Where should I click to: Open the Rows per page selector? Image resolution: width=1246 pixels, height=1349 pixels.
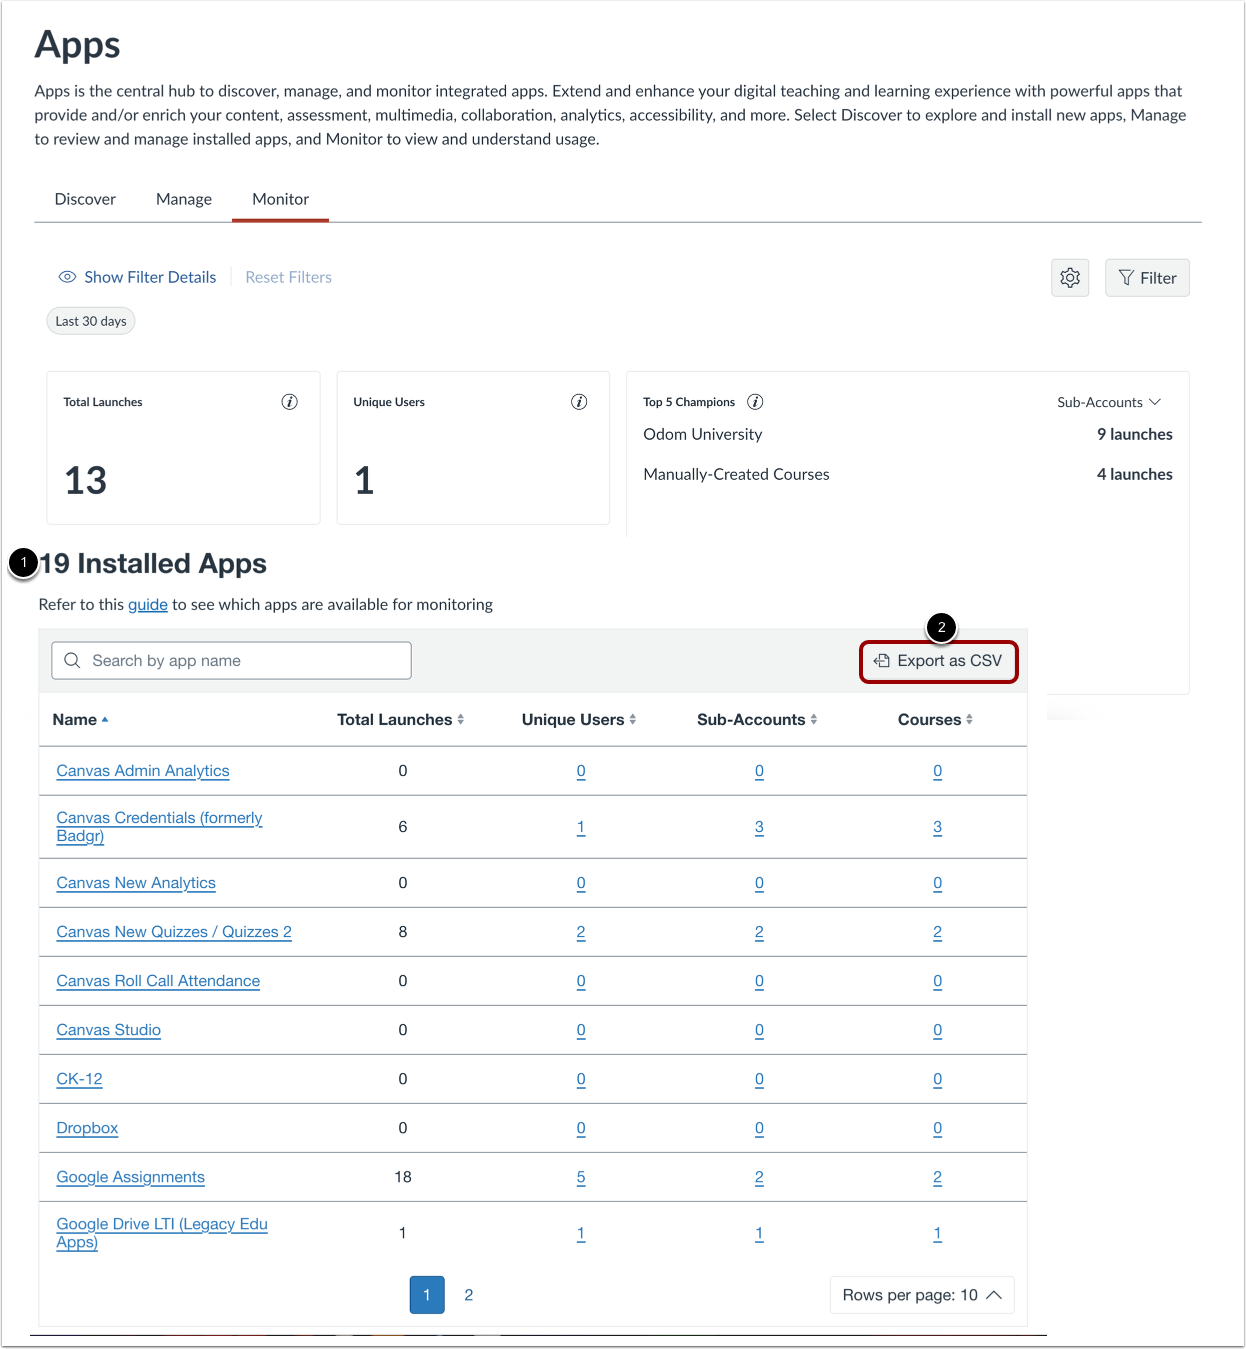[x=920, y=1294]
